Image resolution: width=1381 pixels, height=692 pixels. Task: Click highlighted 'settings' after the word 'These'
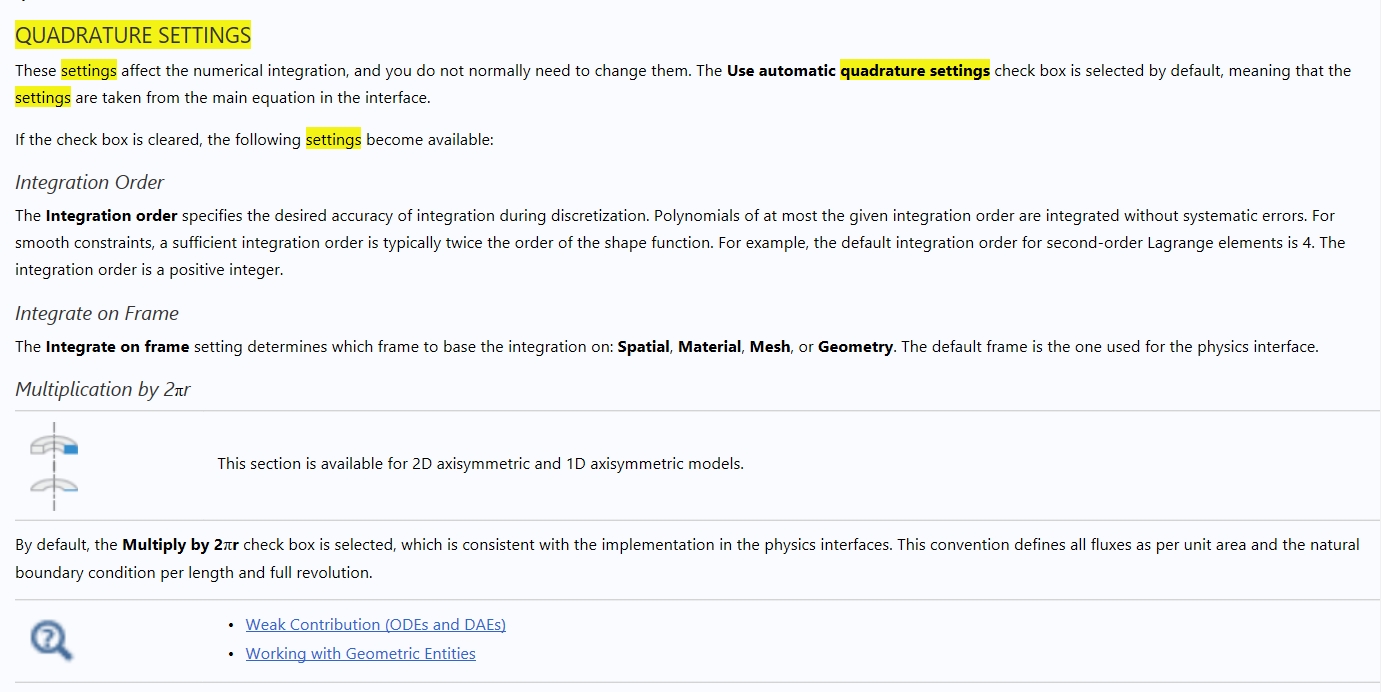point(89,71)
